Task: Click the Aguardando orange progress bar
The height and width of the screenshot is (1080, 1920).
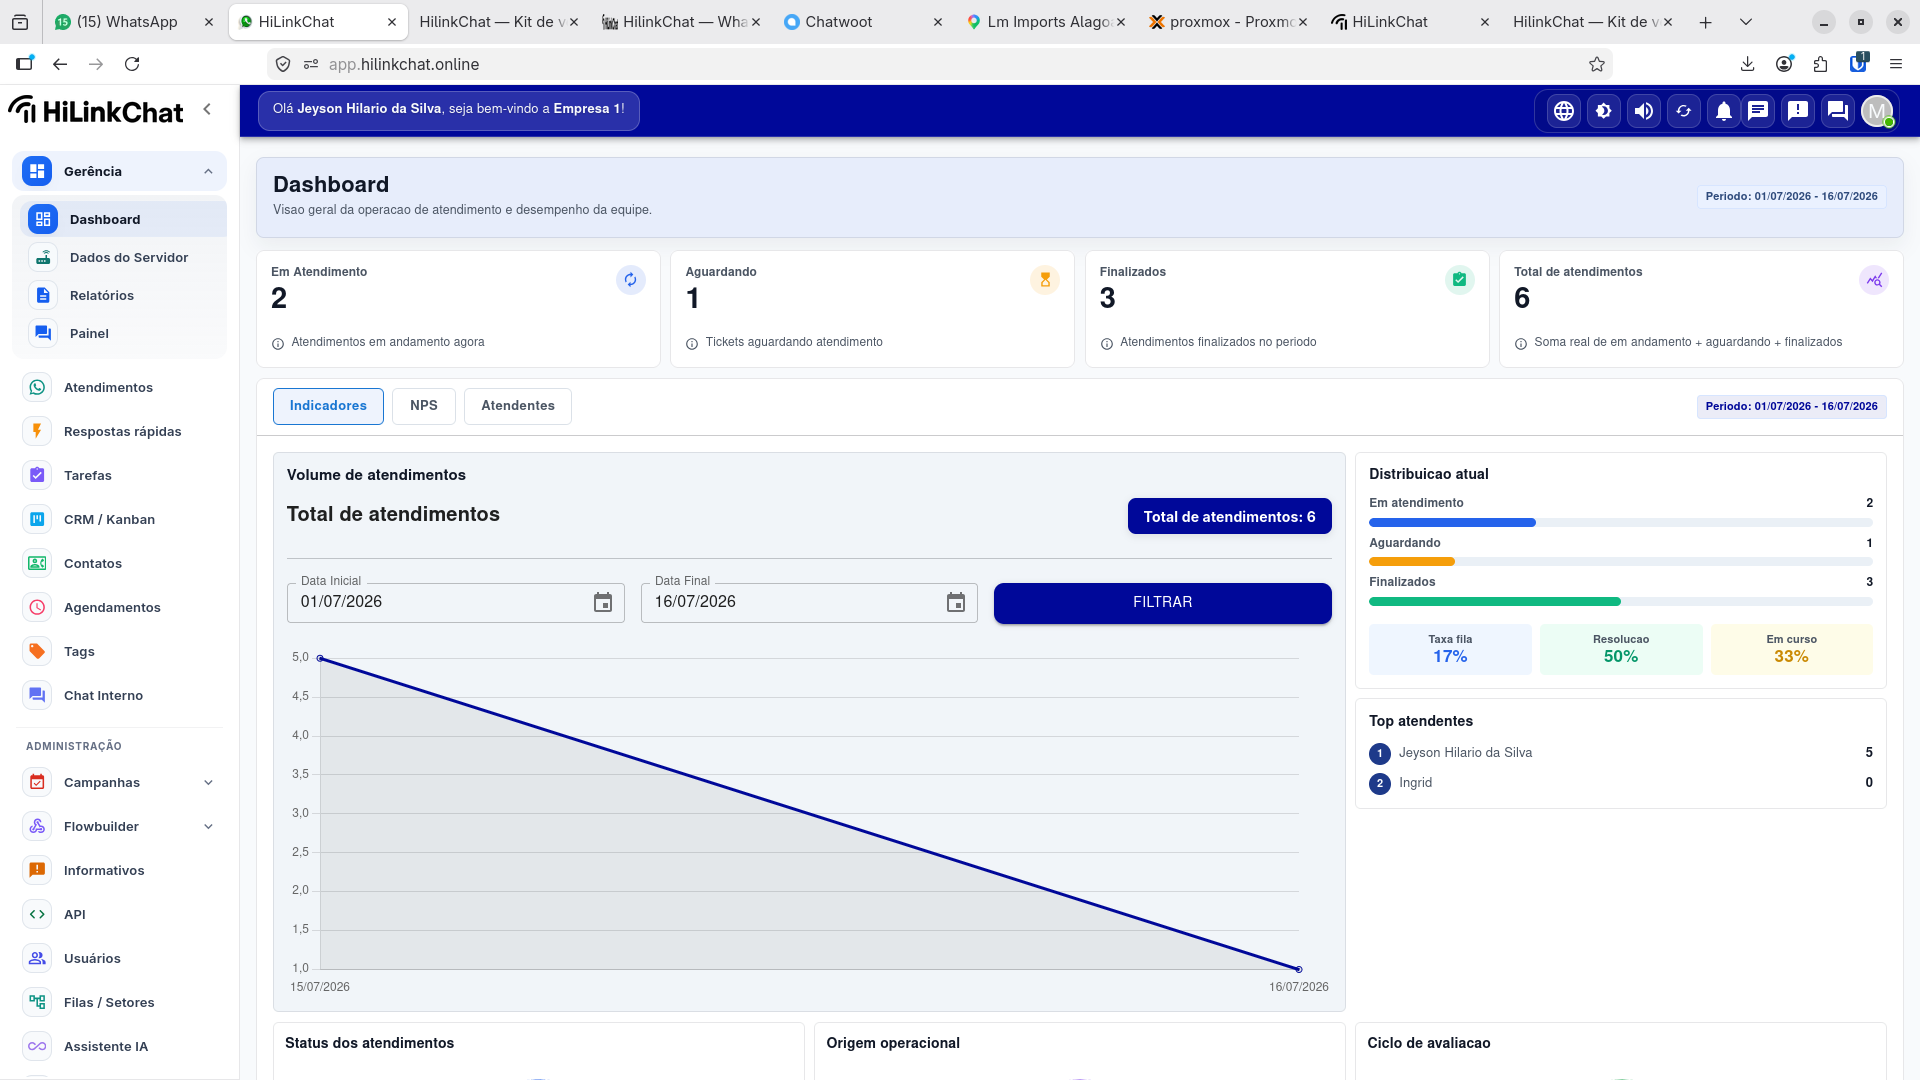Action: pyautogui.click(x=1412, y=562)
